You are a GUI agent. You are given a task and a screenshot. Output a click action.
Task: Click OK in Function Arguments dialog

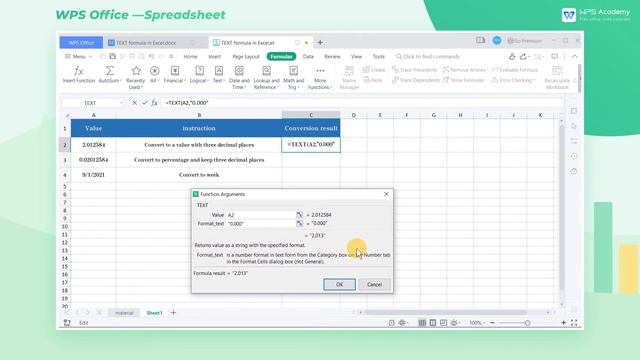(339, 284)
